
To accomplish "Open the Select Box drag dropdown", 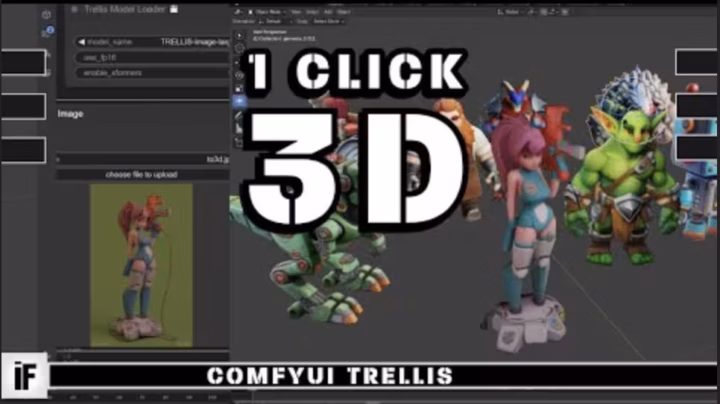I will pyautogui.click(x=329, y=21).
